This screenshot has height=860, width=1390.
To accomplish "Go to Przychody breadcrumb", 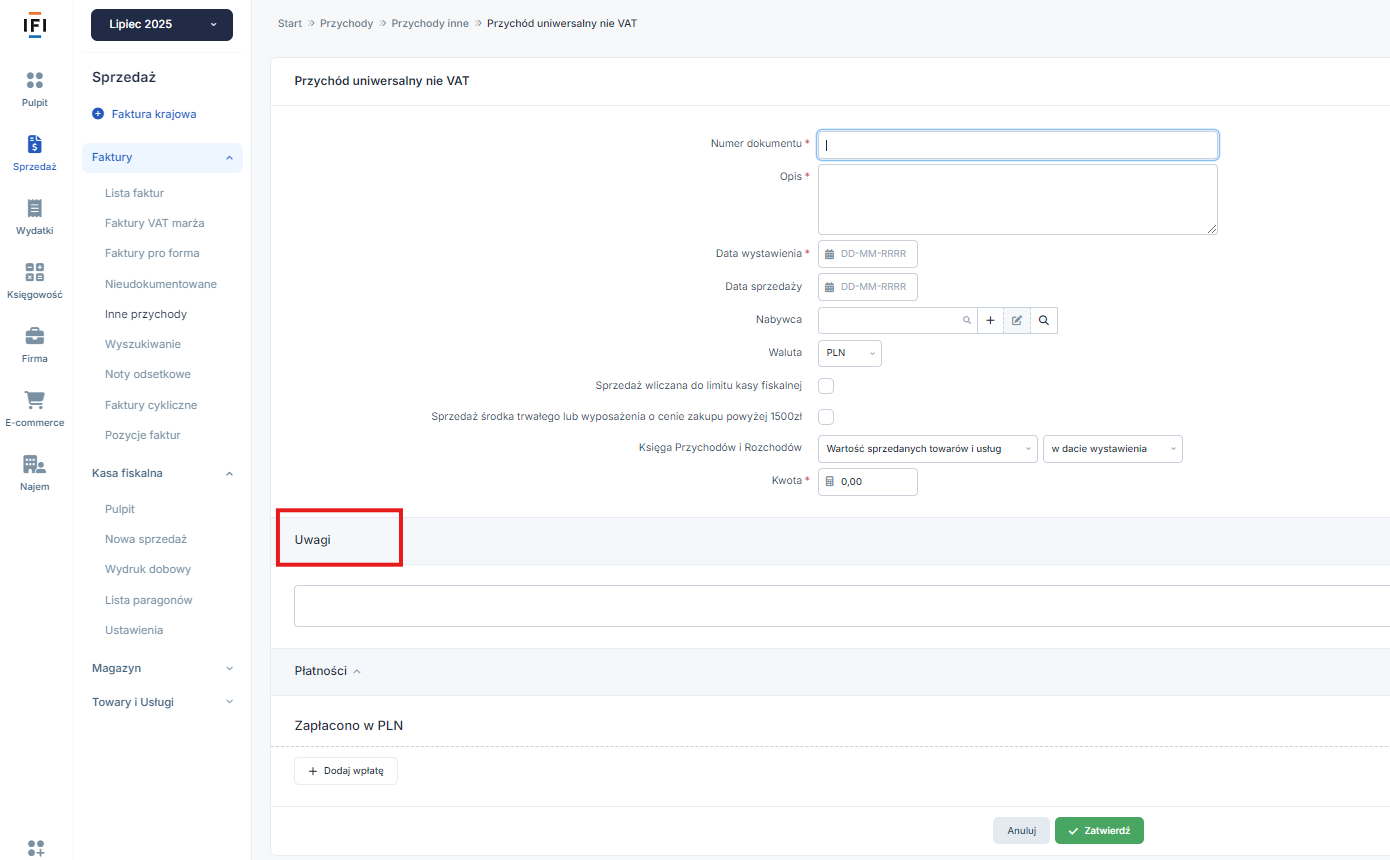I will click(x=346, y=23).
